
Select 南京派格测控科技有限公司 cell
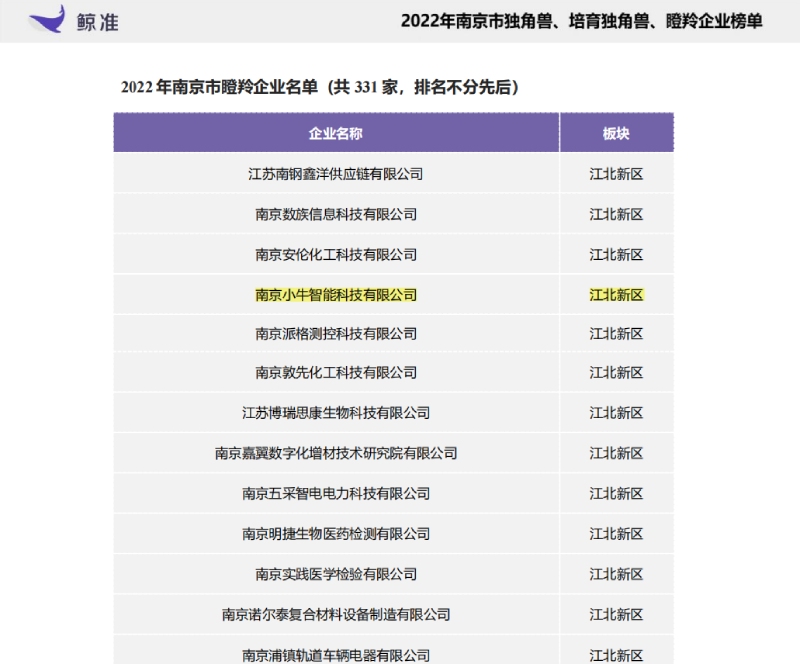(x=336, y=334)
